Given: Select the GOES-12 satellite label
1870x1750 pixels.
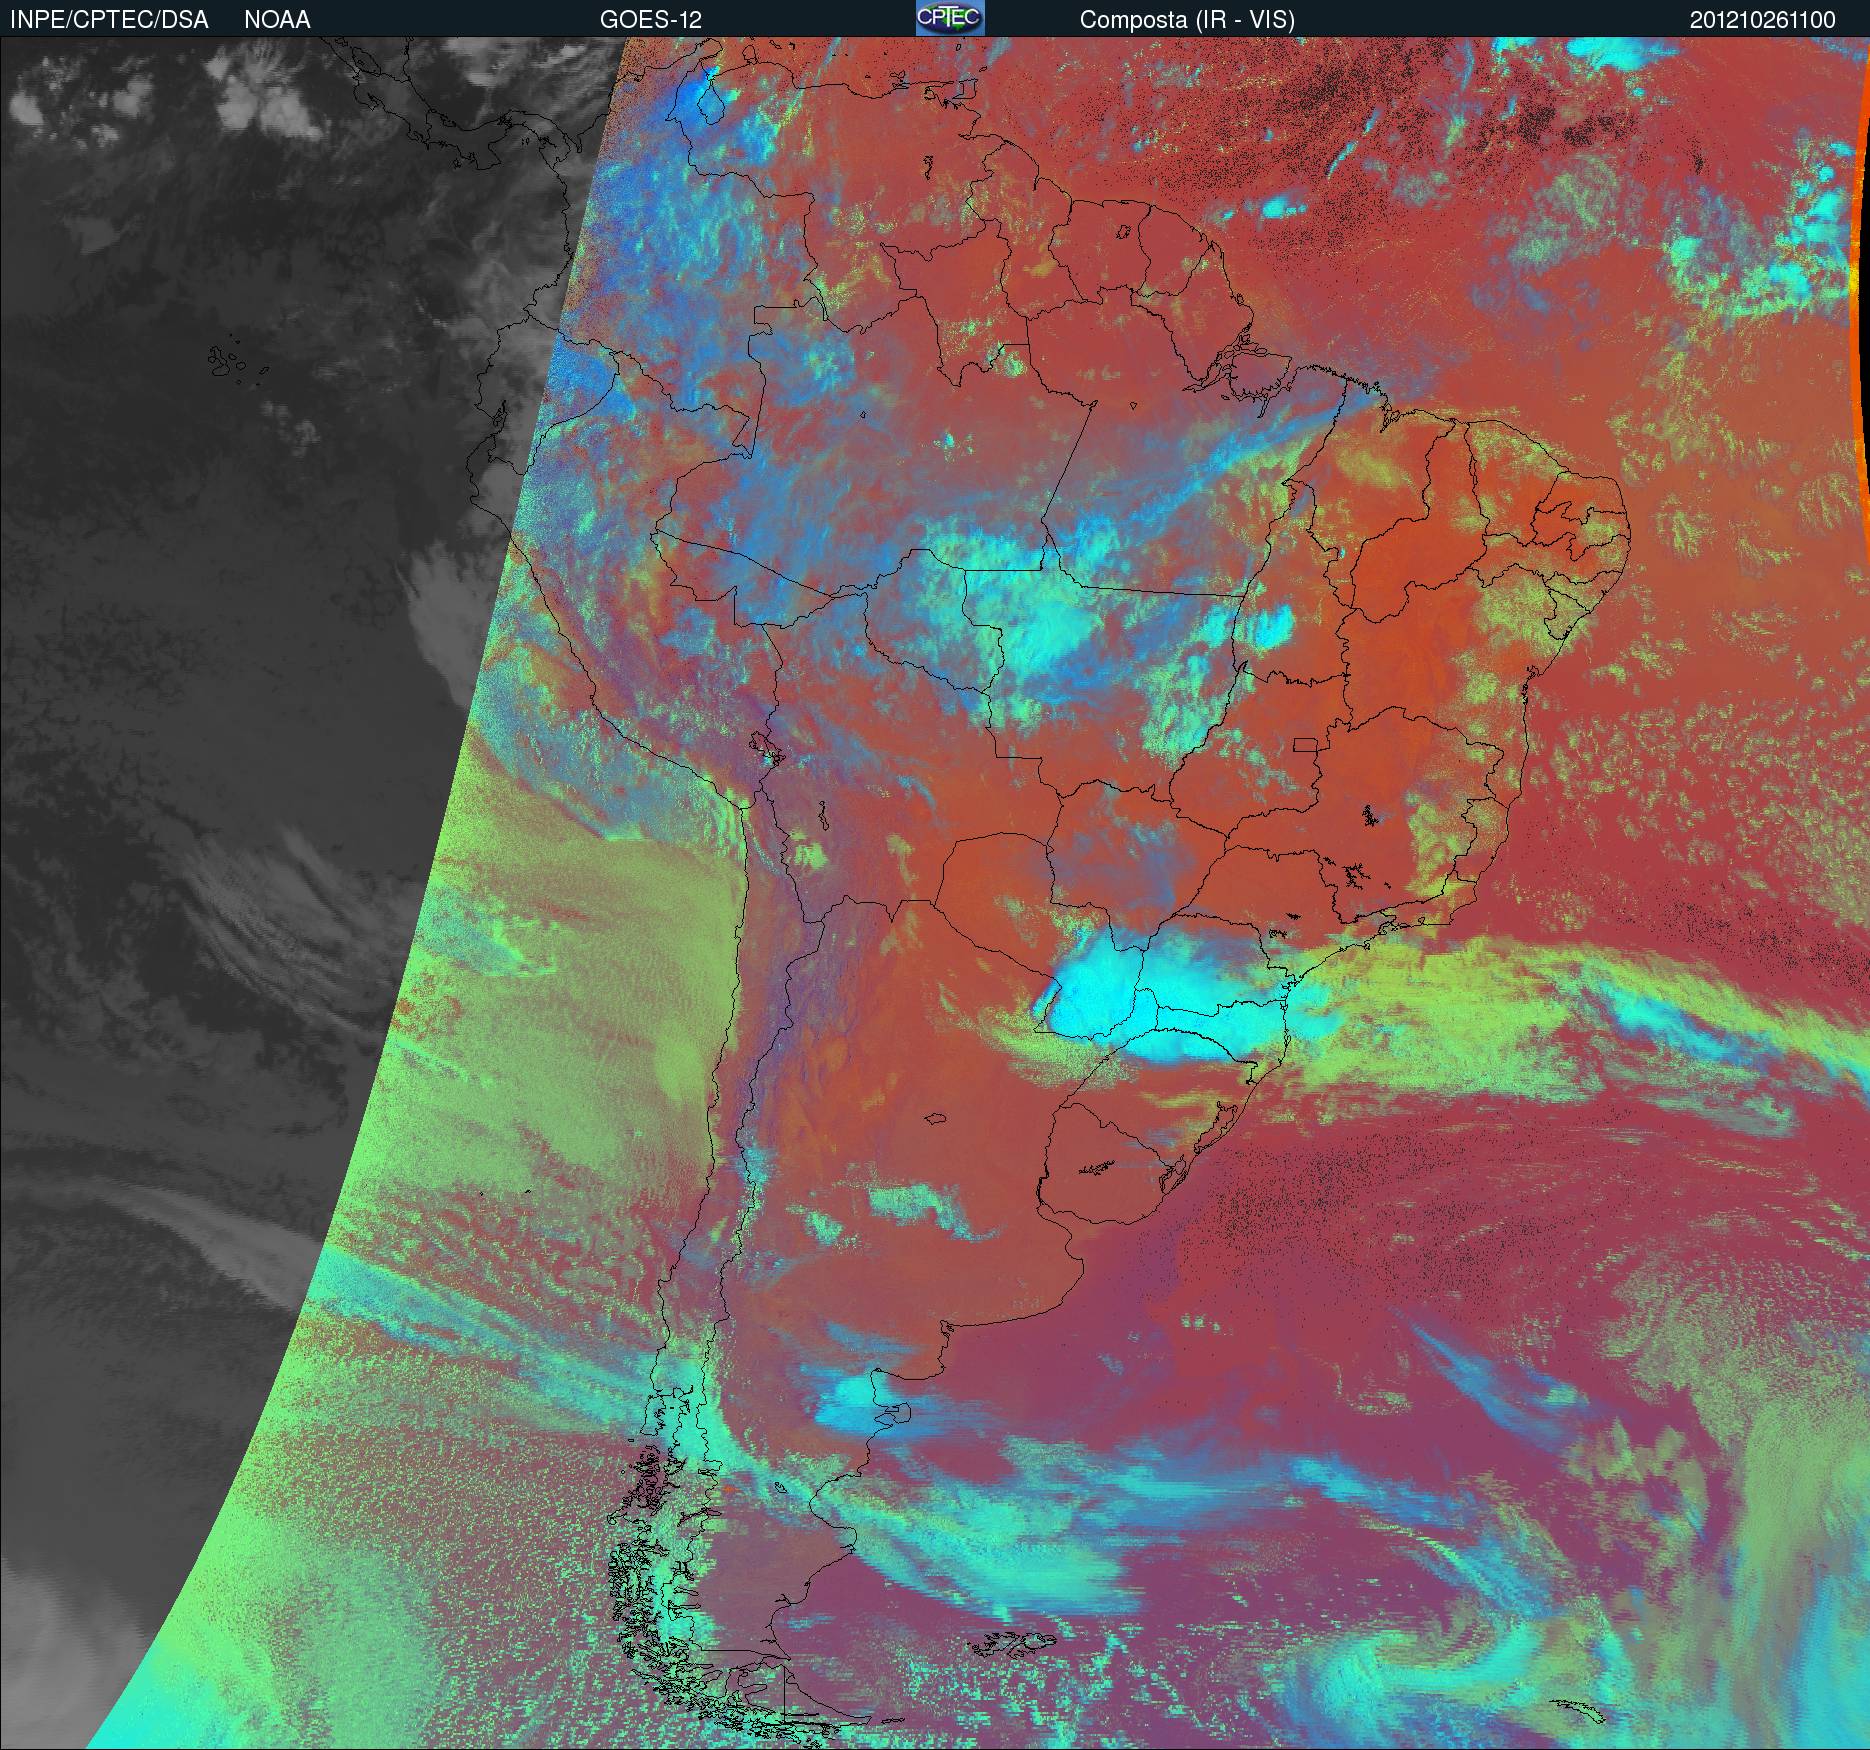Looking at the screenshot, I should (x=651, y=20).
